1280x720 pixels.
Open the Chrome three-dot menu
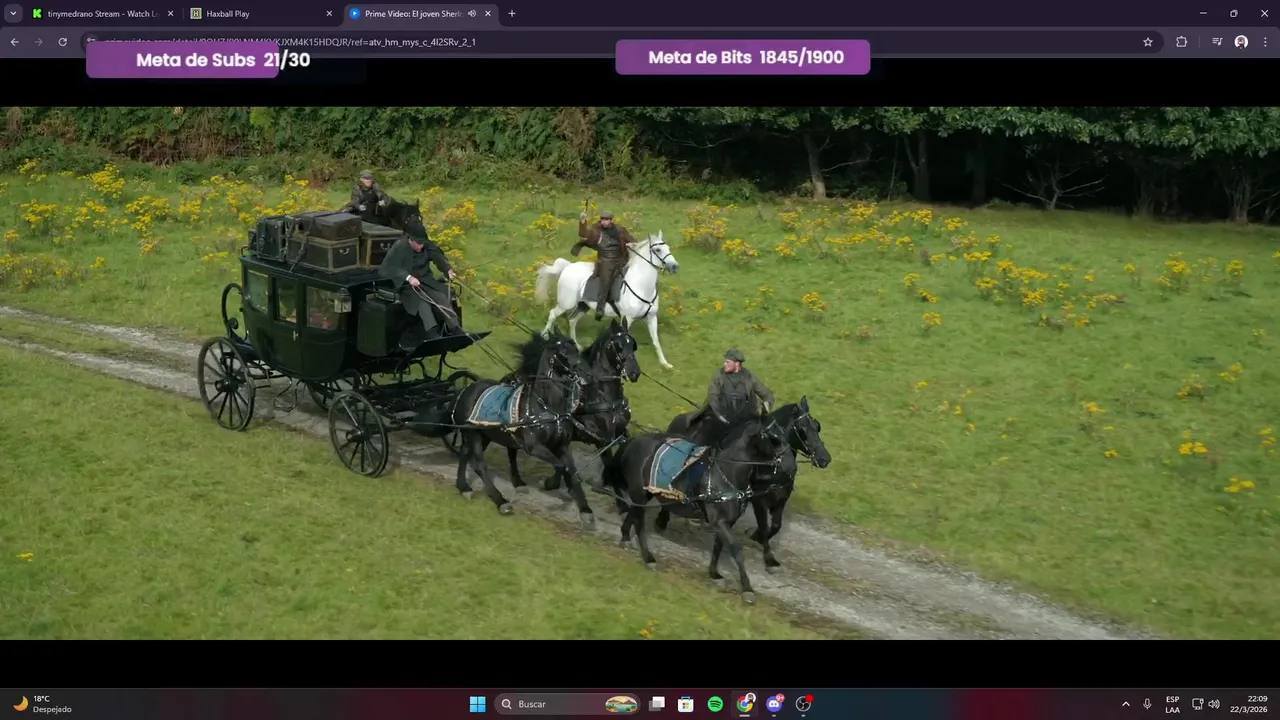tap(1265, 42)
